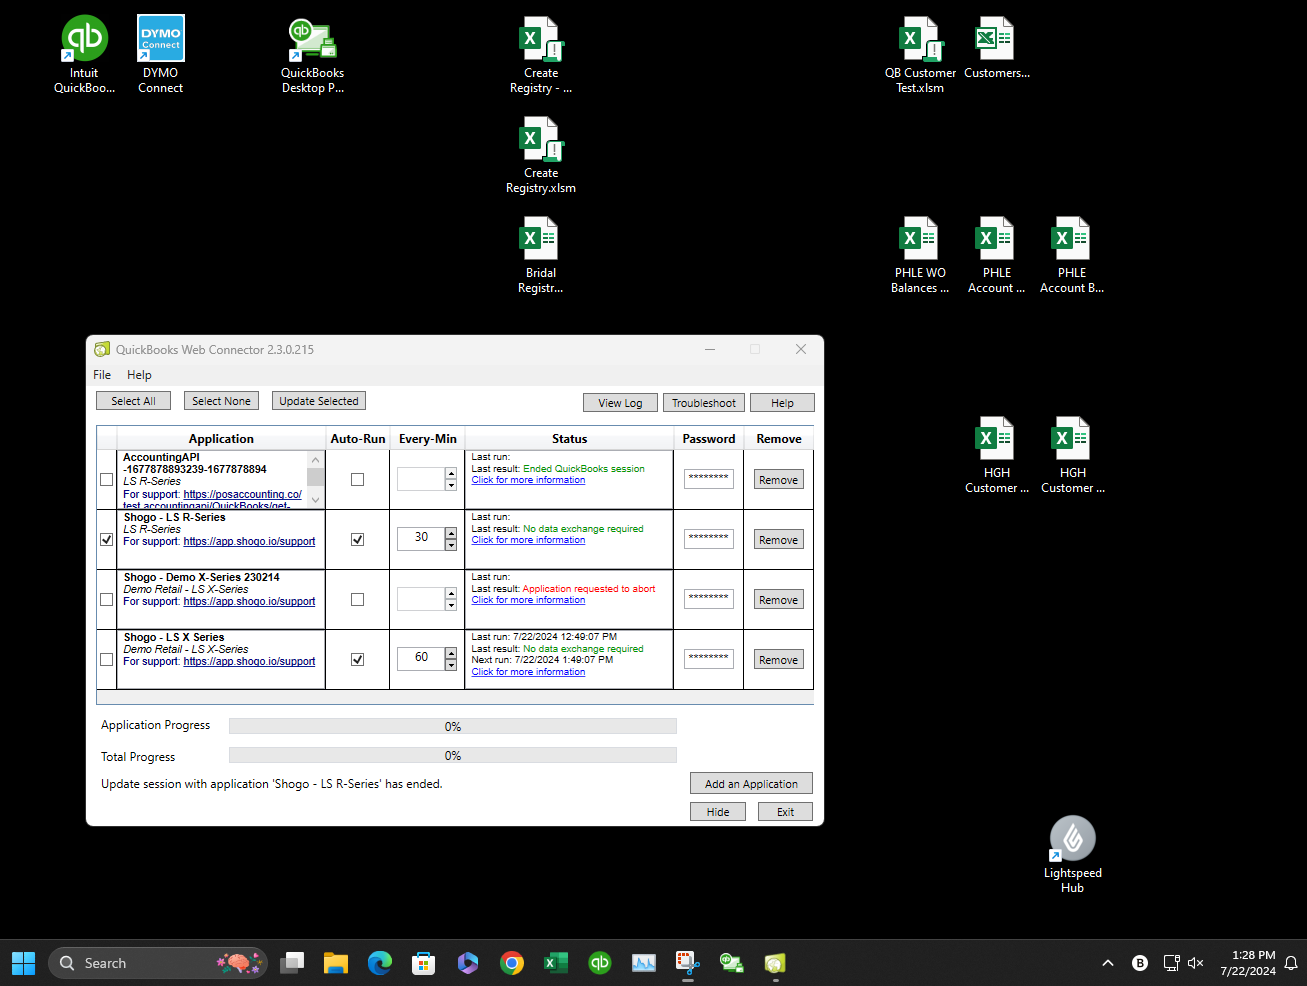Open View Log
Screen dimensions: 1307x986
coord(620,403)
